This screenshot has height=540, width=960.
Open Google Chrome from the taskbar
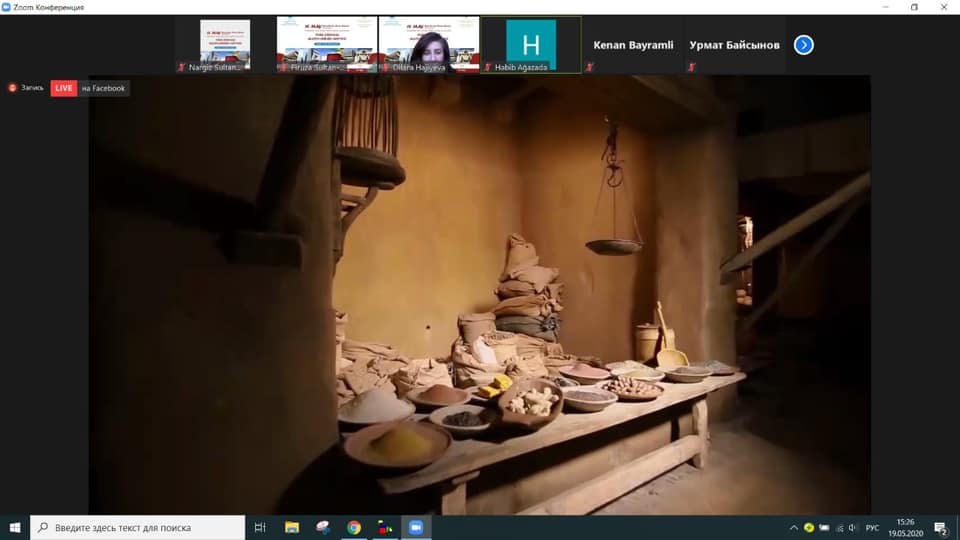click(354, 527)
